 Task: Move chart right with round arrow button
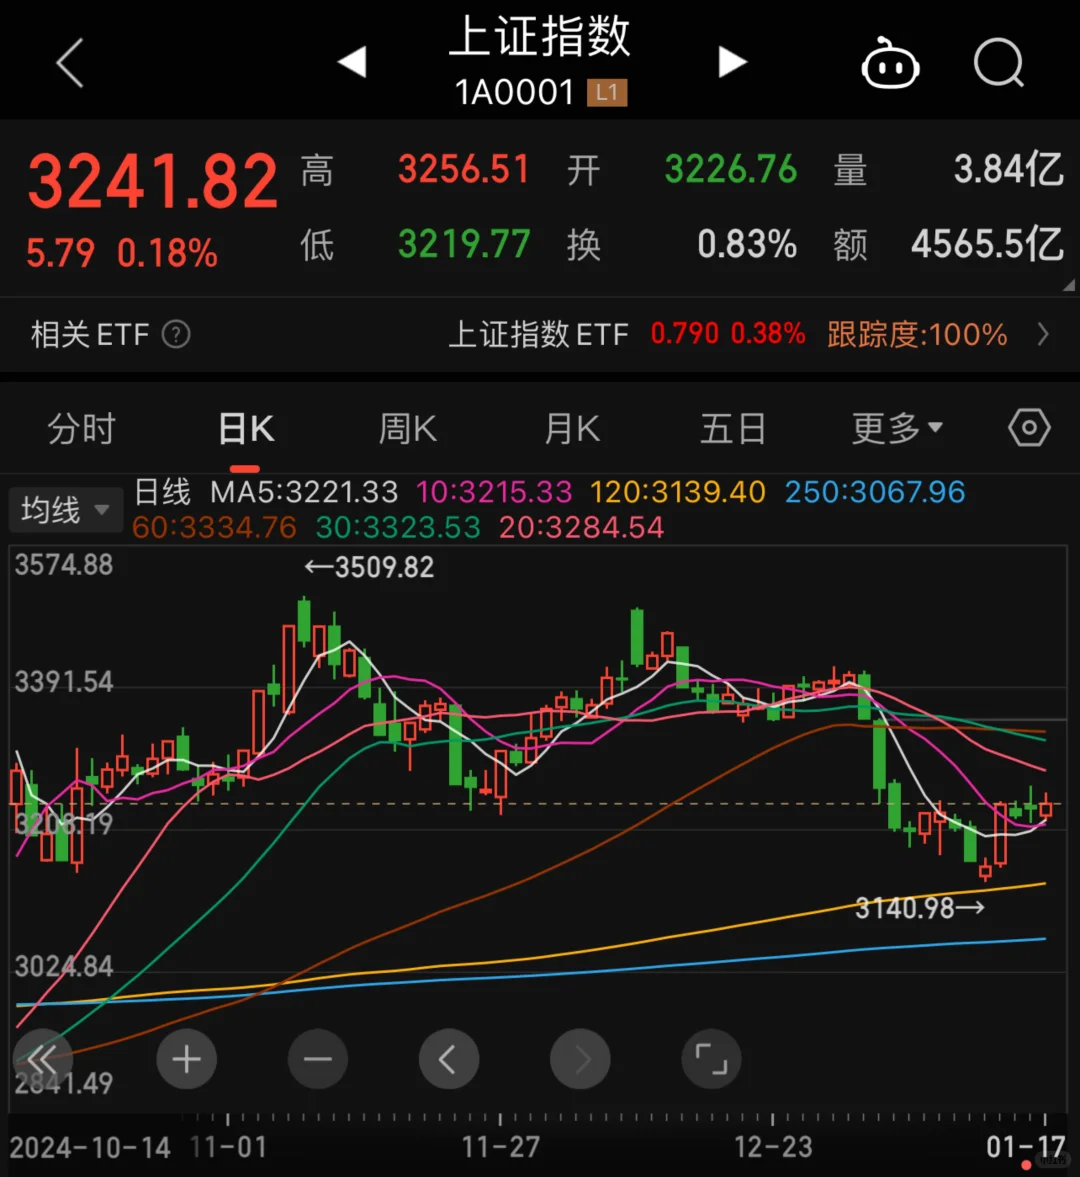coord(580,1059)
